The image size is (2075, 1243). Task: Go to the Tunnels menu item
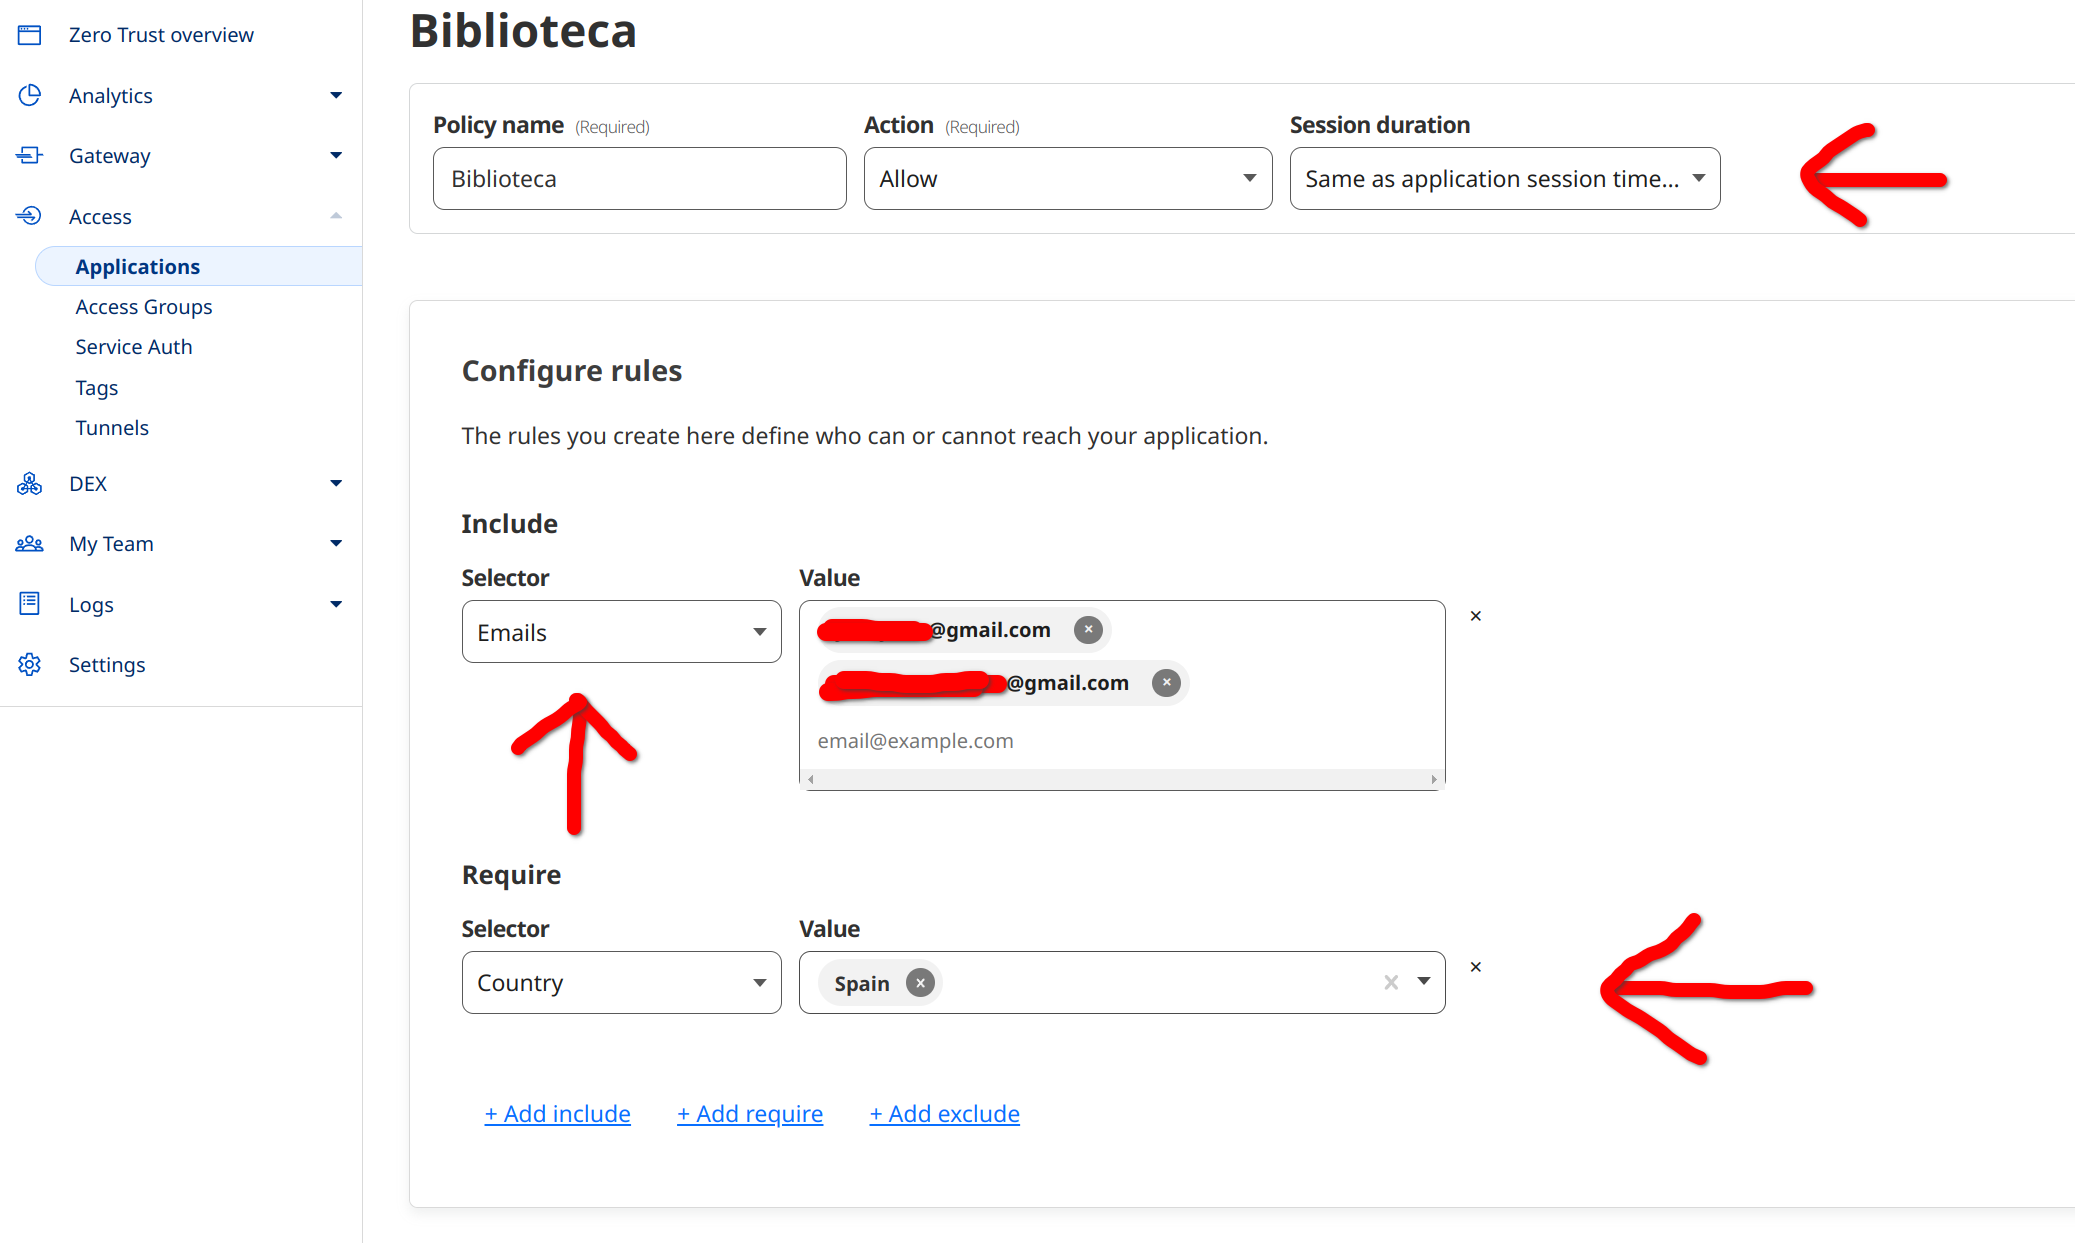tap(112, 428)
